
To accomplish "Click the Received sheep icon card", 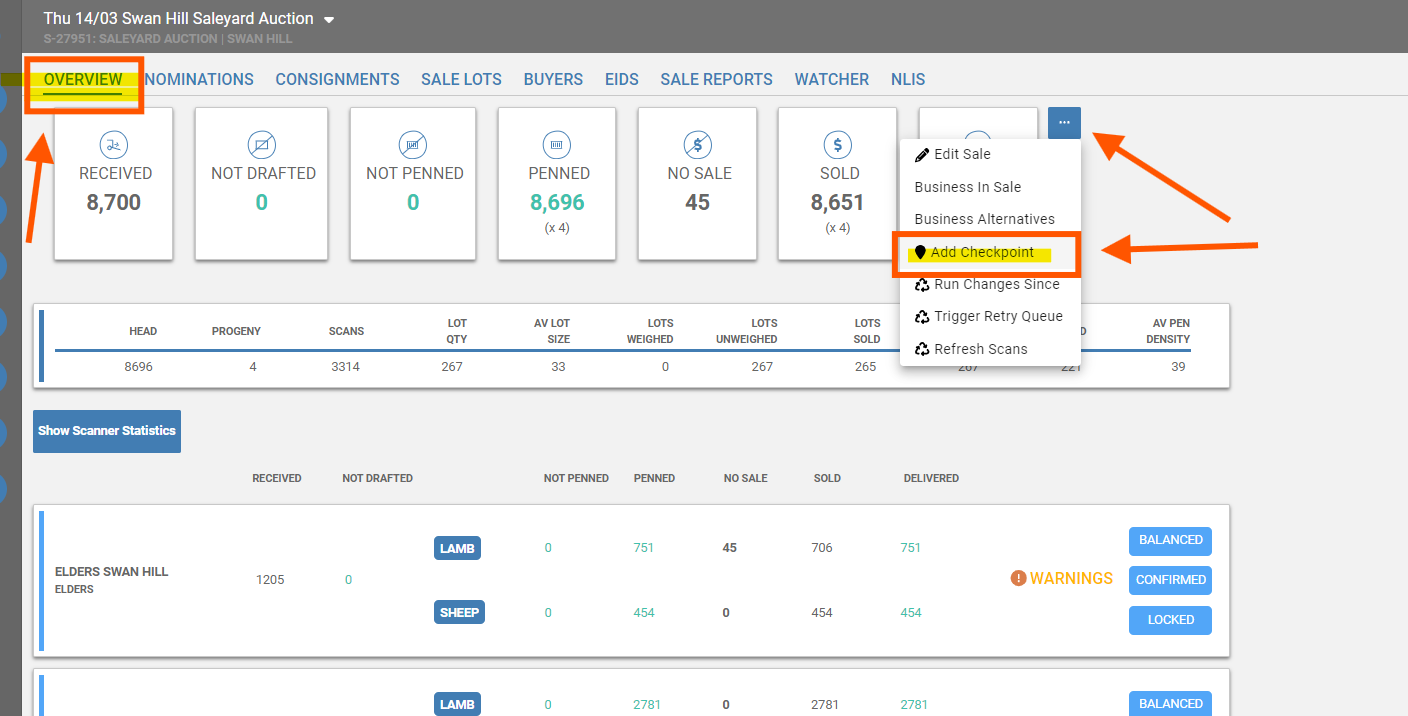I will (115, 145).
